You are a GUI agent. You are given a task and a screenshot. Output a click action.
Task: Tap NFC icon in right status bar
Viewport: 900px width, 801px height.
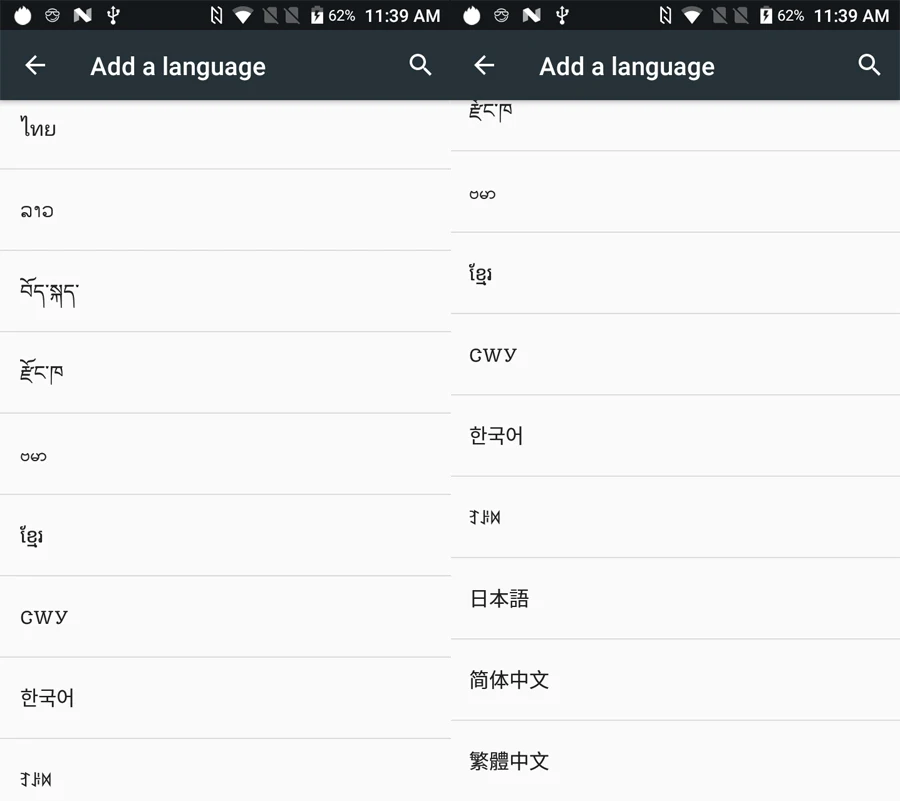[x=665, y=15]
